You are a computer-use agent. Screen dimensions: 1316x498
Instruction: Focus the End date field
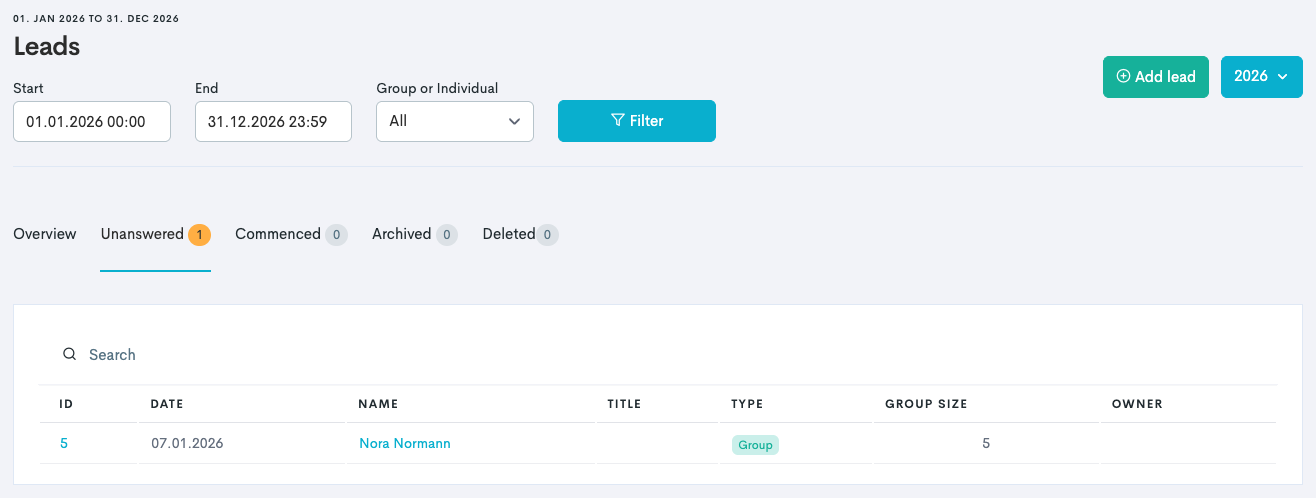pos(273,121)
